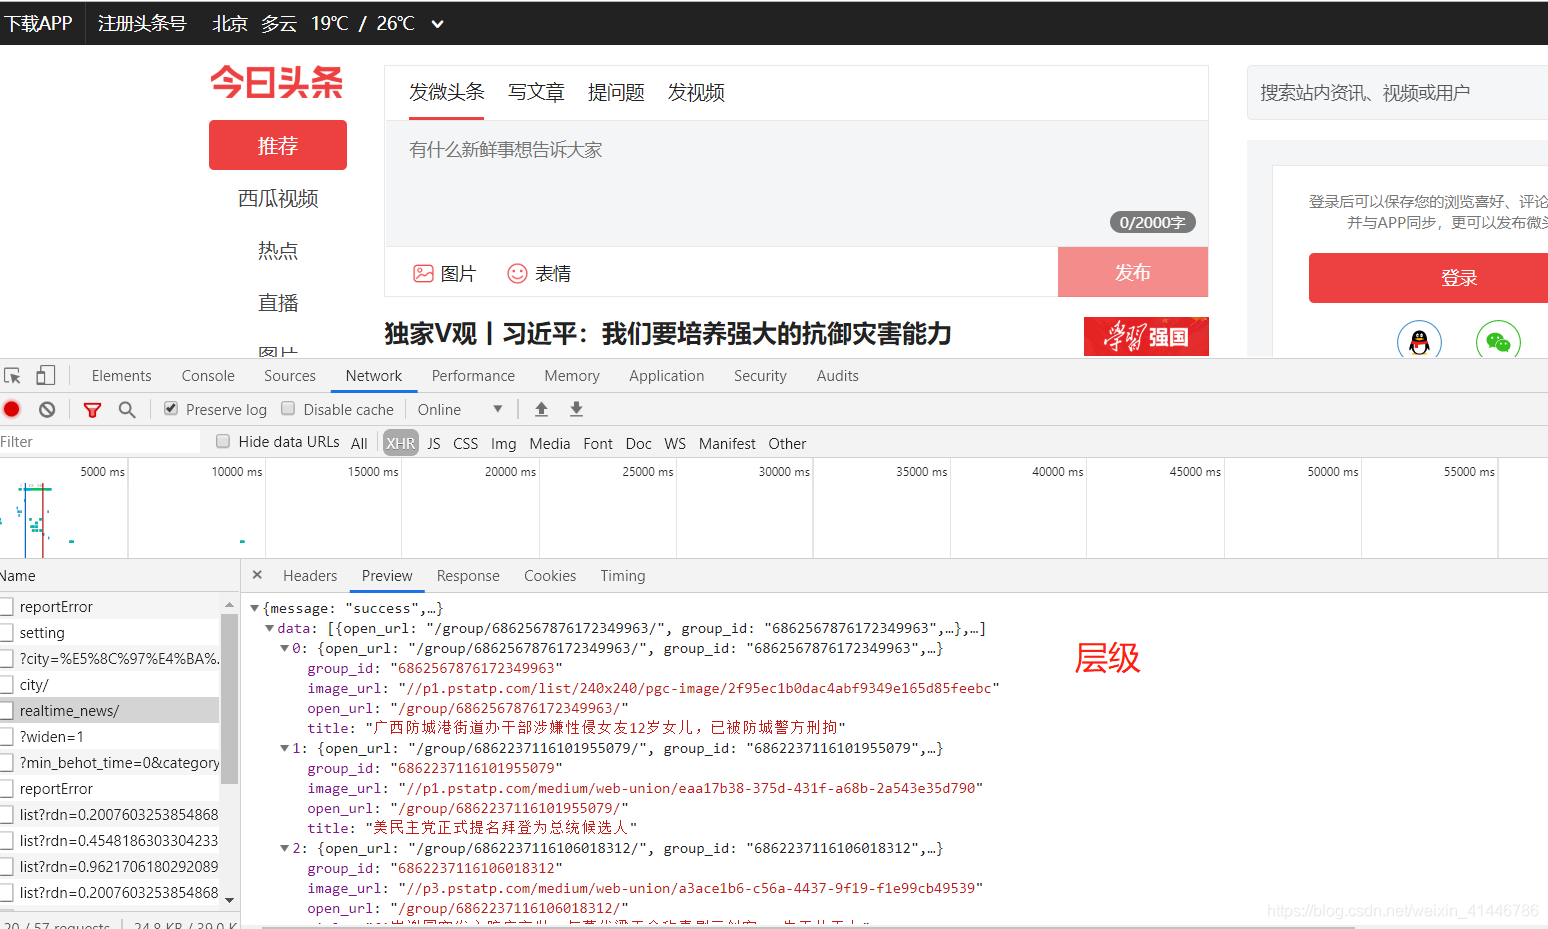Click the picture icon next to 图片
The height and width of the screenshot is (929, 1548).
424,273
